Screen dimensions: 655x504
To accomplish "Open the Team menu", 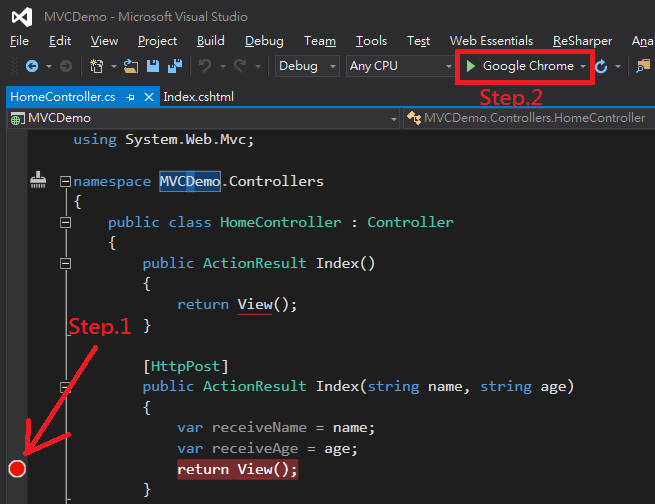I will click(320, 41).
